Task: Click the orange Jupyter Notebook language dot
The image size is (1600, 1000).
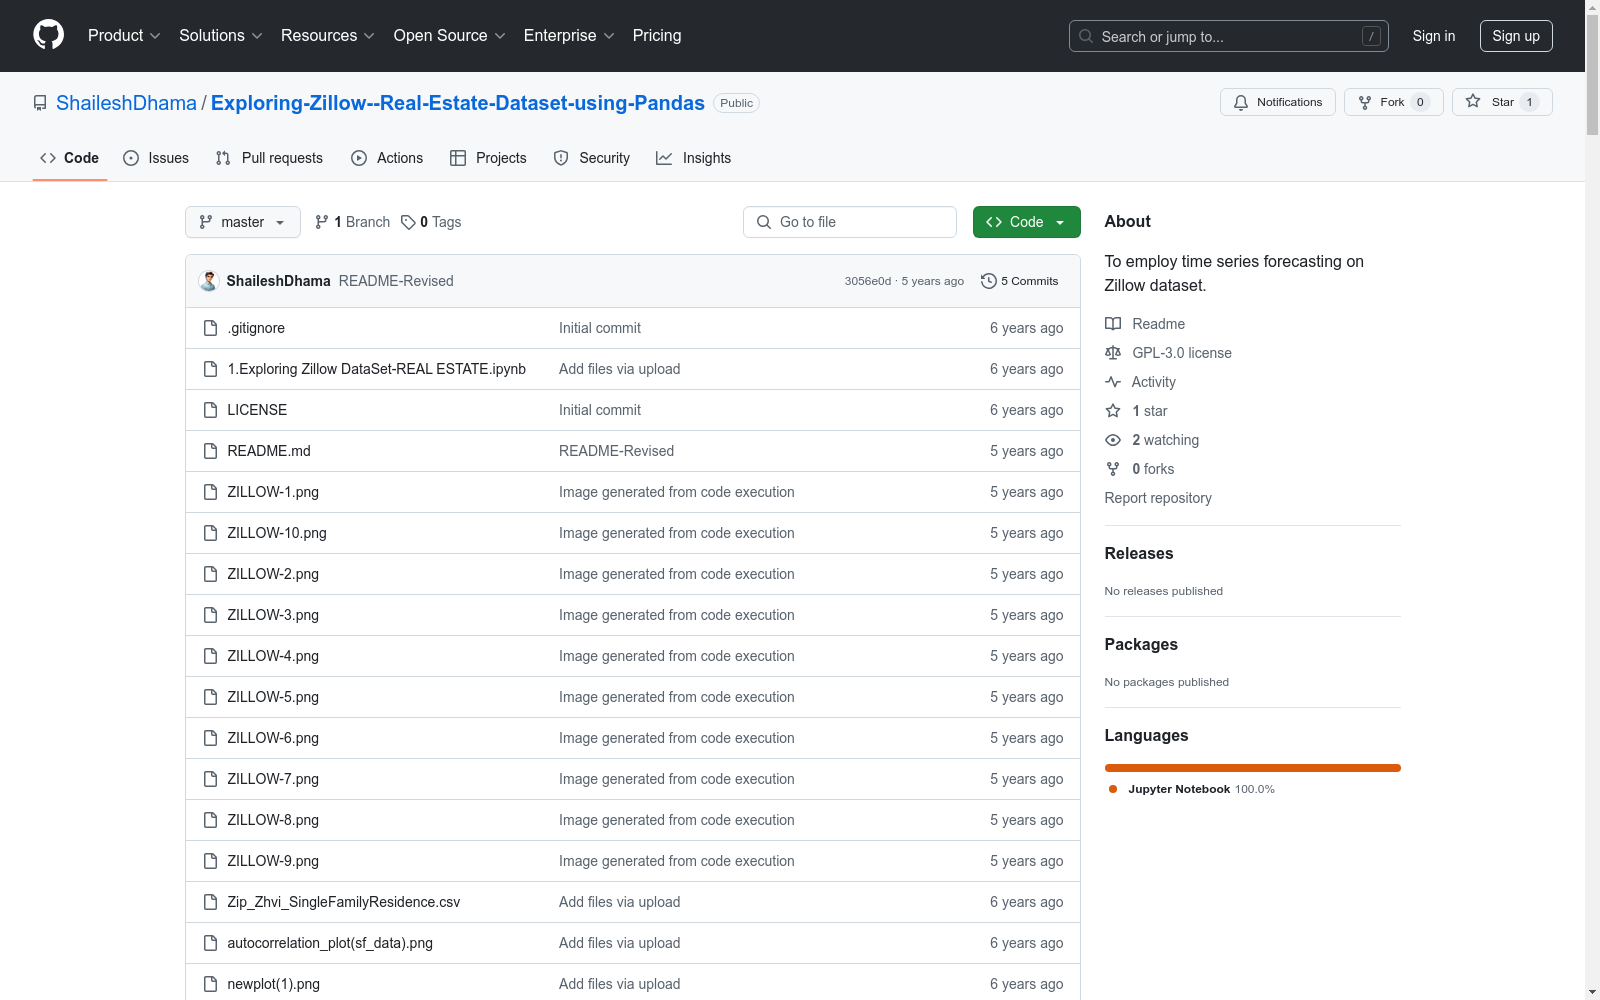Action: click(x=1113, y=789)
